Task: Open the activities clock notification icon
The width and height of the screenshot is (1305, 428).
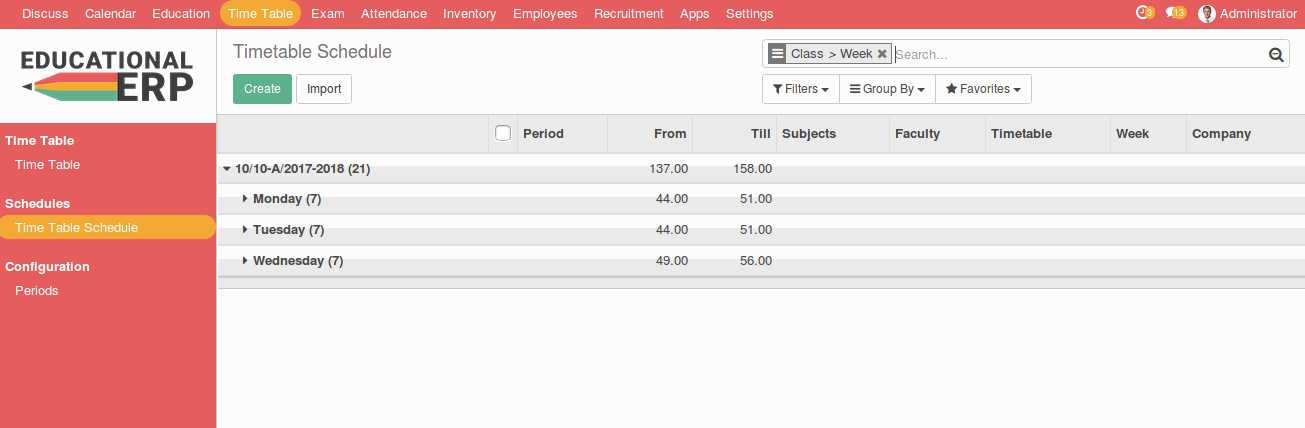Action: click(1143, 13)
